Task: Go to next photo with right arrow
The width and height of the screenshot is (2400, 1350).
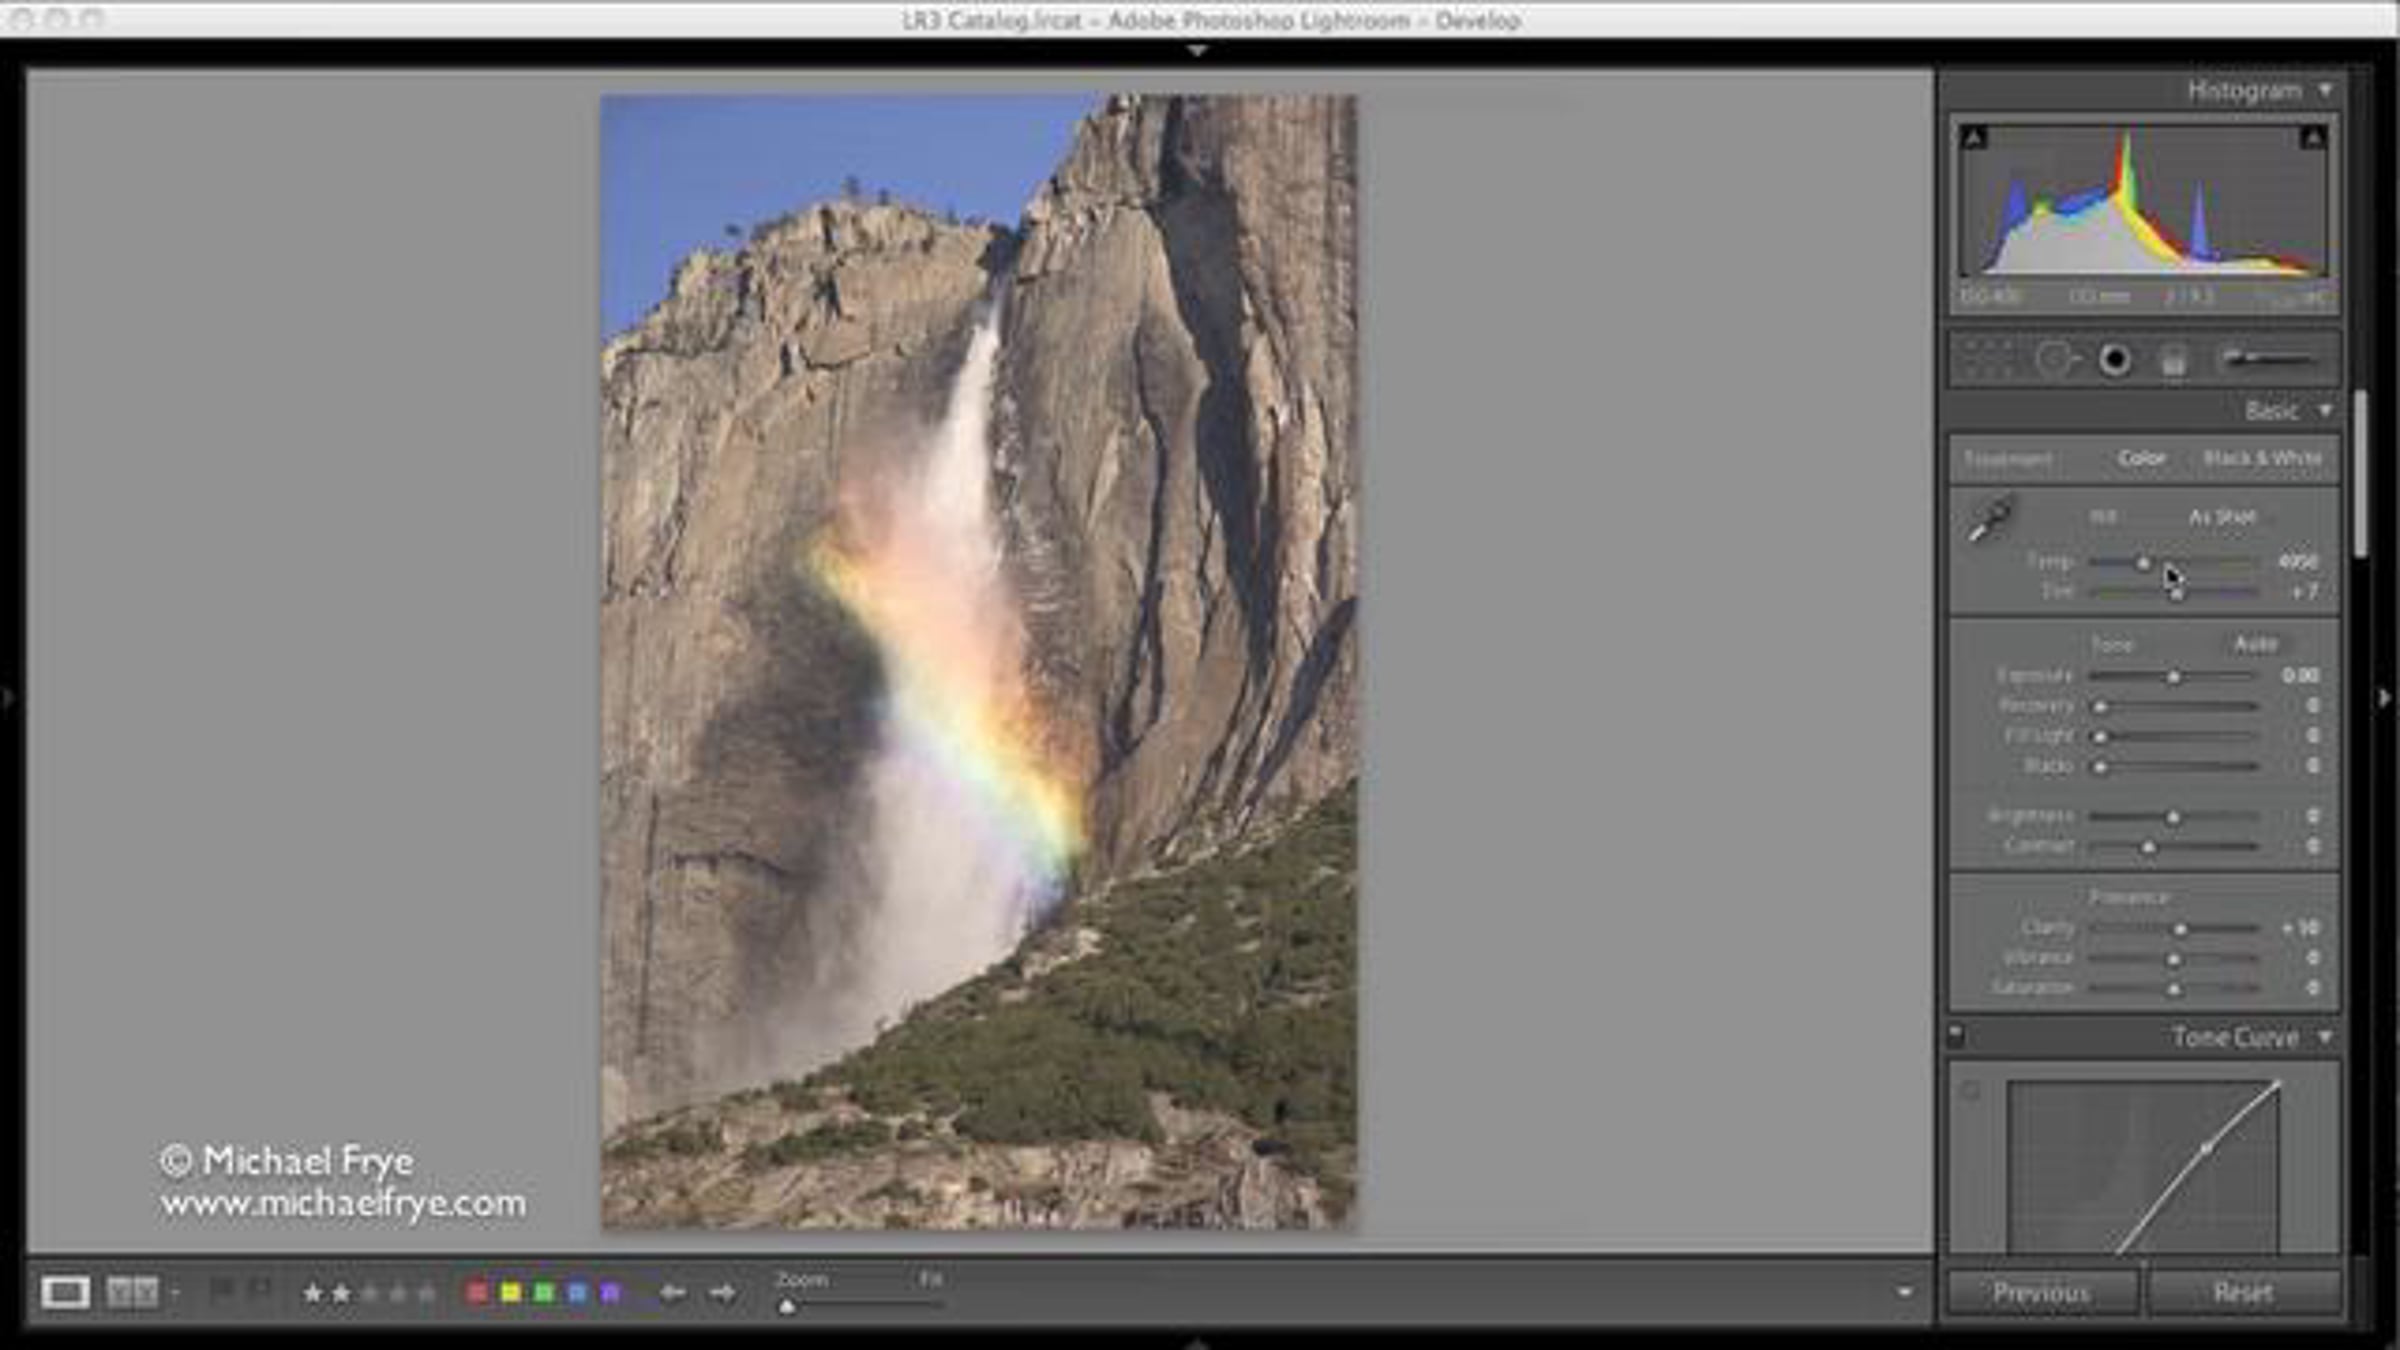Action: point(722,1293)
